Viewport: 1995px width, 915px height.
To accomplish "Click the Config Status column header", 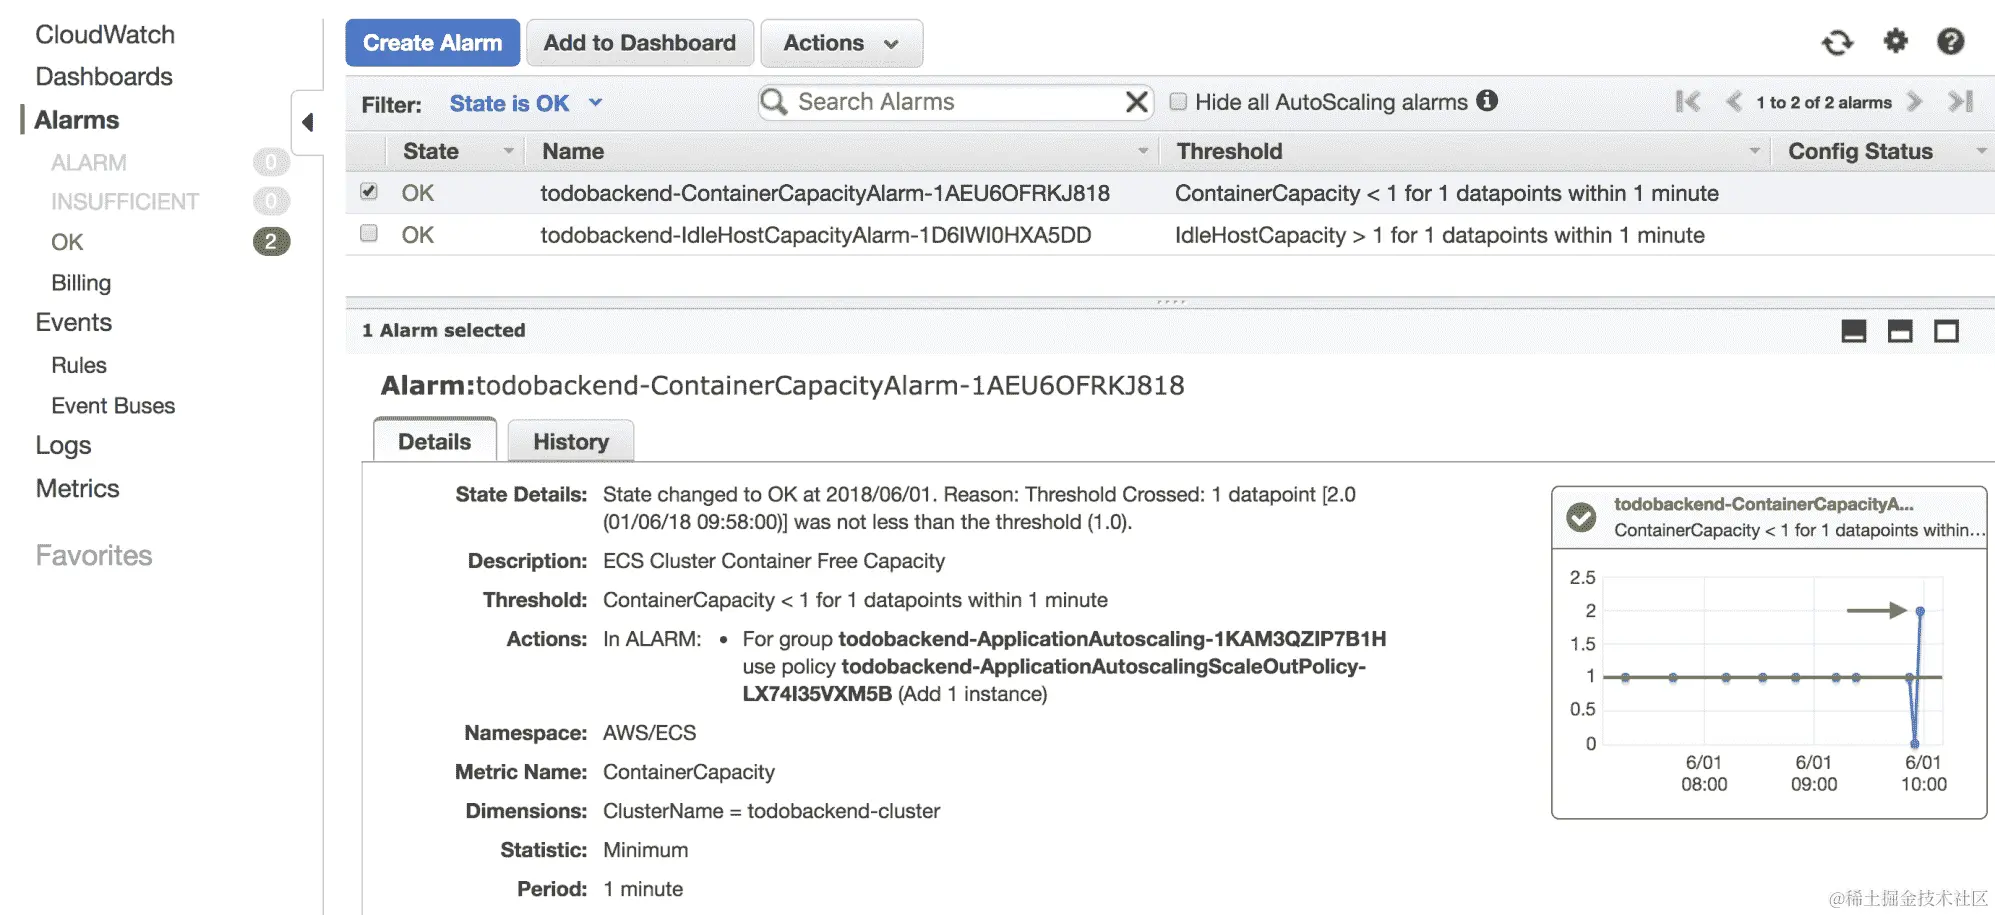I will (x=1860, y=151).
